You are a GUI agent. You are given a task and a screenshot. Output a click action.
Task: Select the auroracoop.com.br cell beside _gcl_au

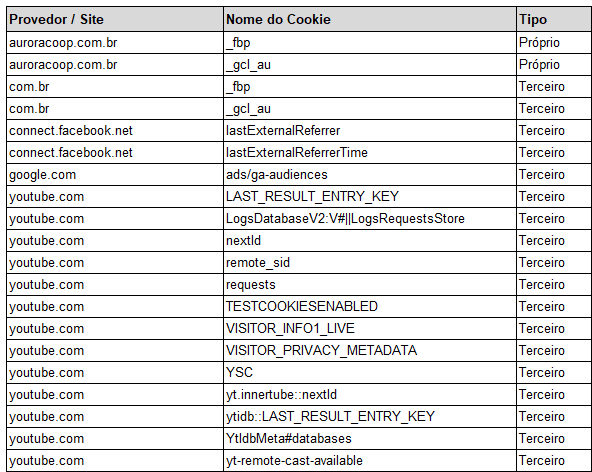(115, 65)
